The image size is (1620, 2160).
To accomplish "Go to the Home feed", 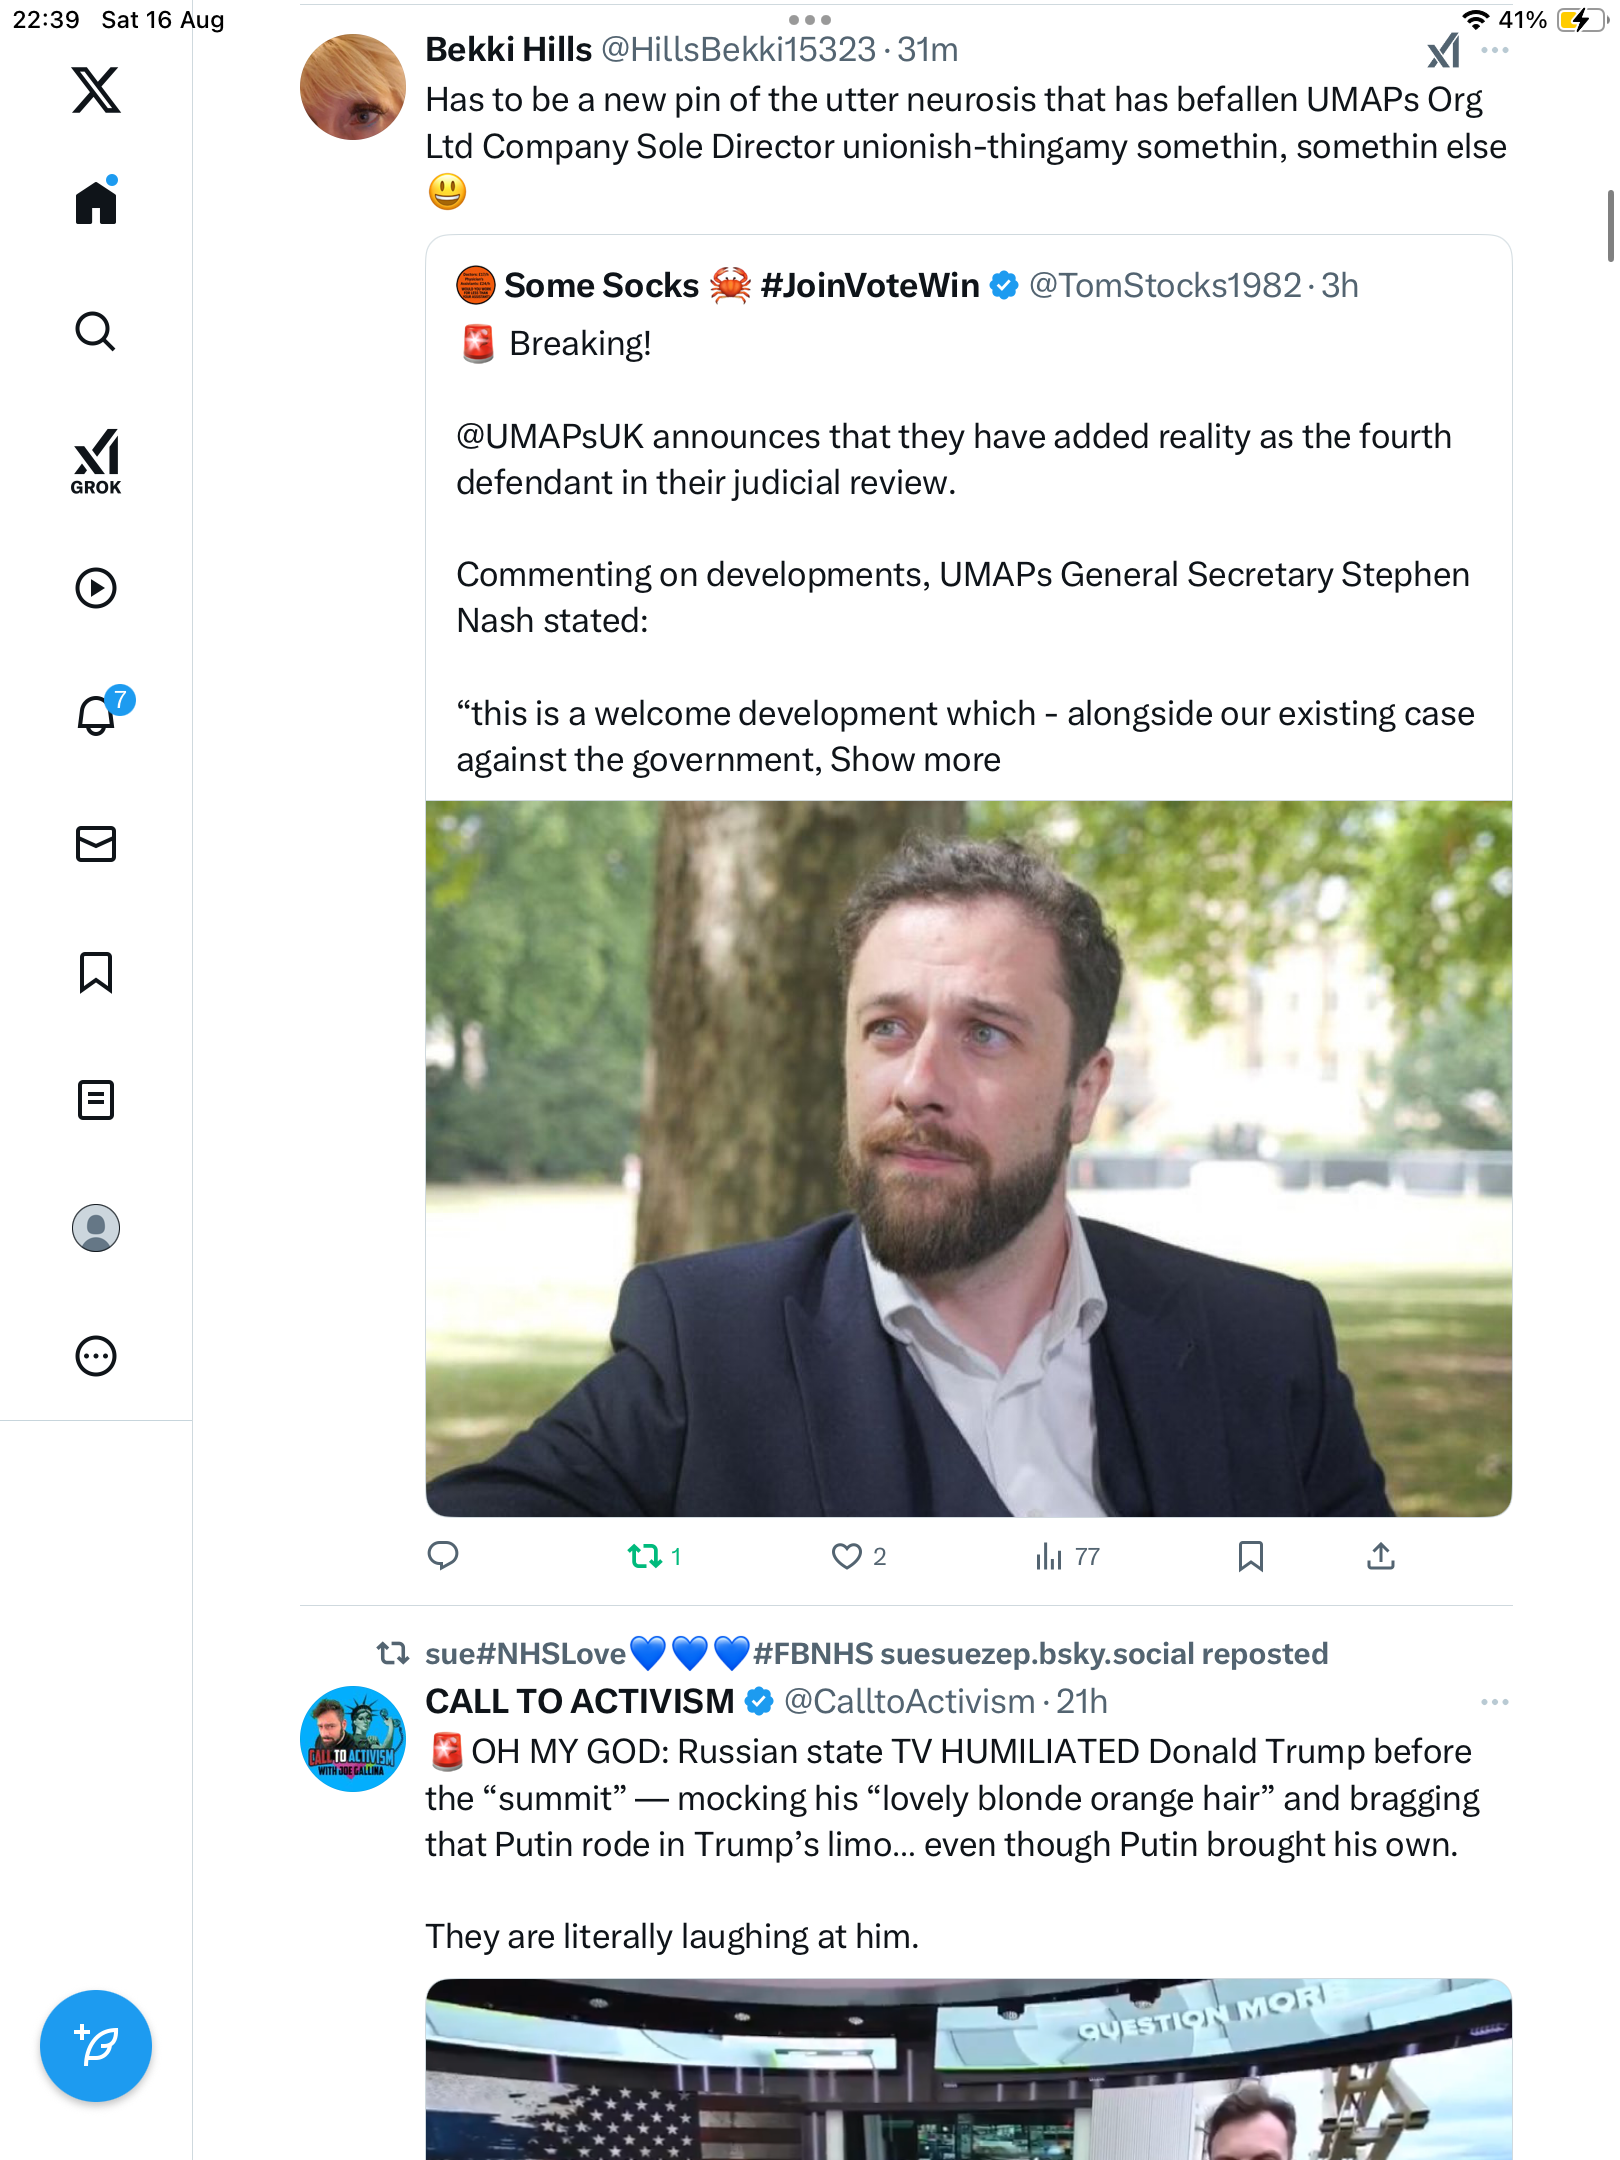I will tap(96, 203).
